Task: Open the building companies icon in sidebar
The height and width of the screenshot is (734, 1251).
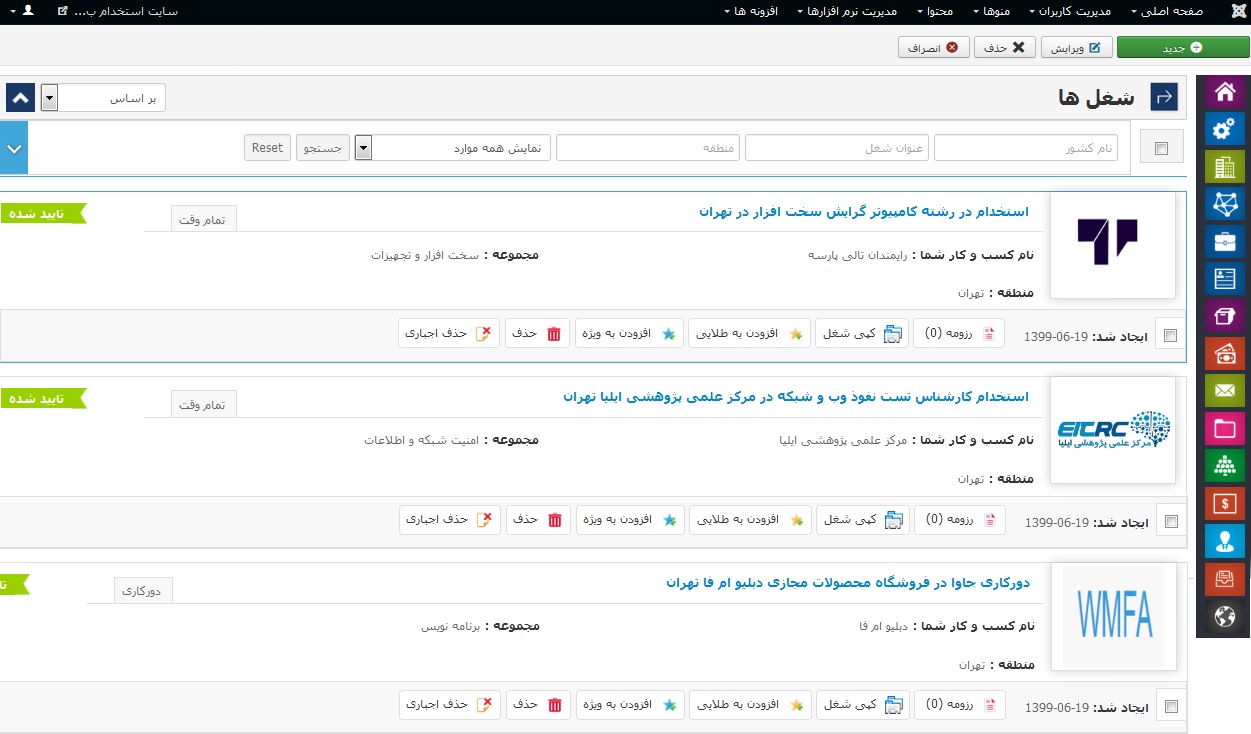Action: pos(1223,167)
